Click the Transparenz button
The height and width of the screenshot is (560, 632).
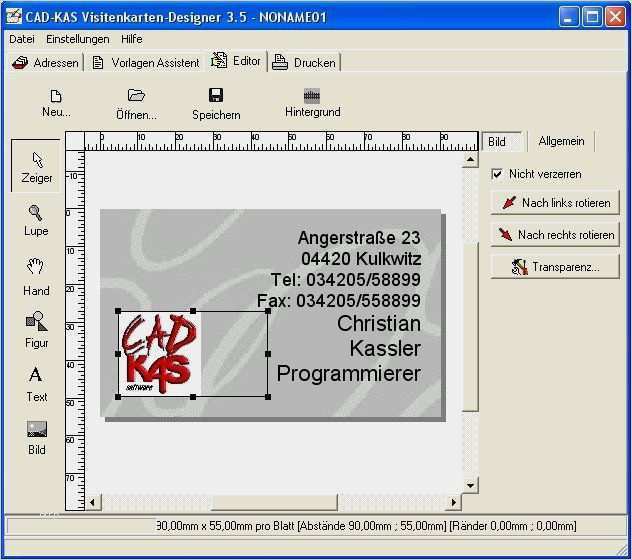pyautogui.click(x=555, y=267)
